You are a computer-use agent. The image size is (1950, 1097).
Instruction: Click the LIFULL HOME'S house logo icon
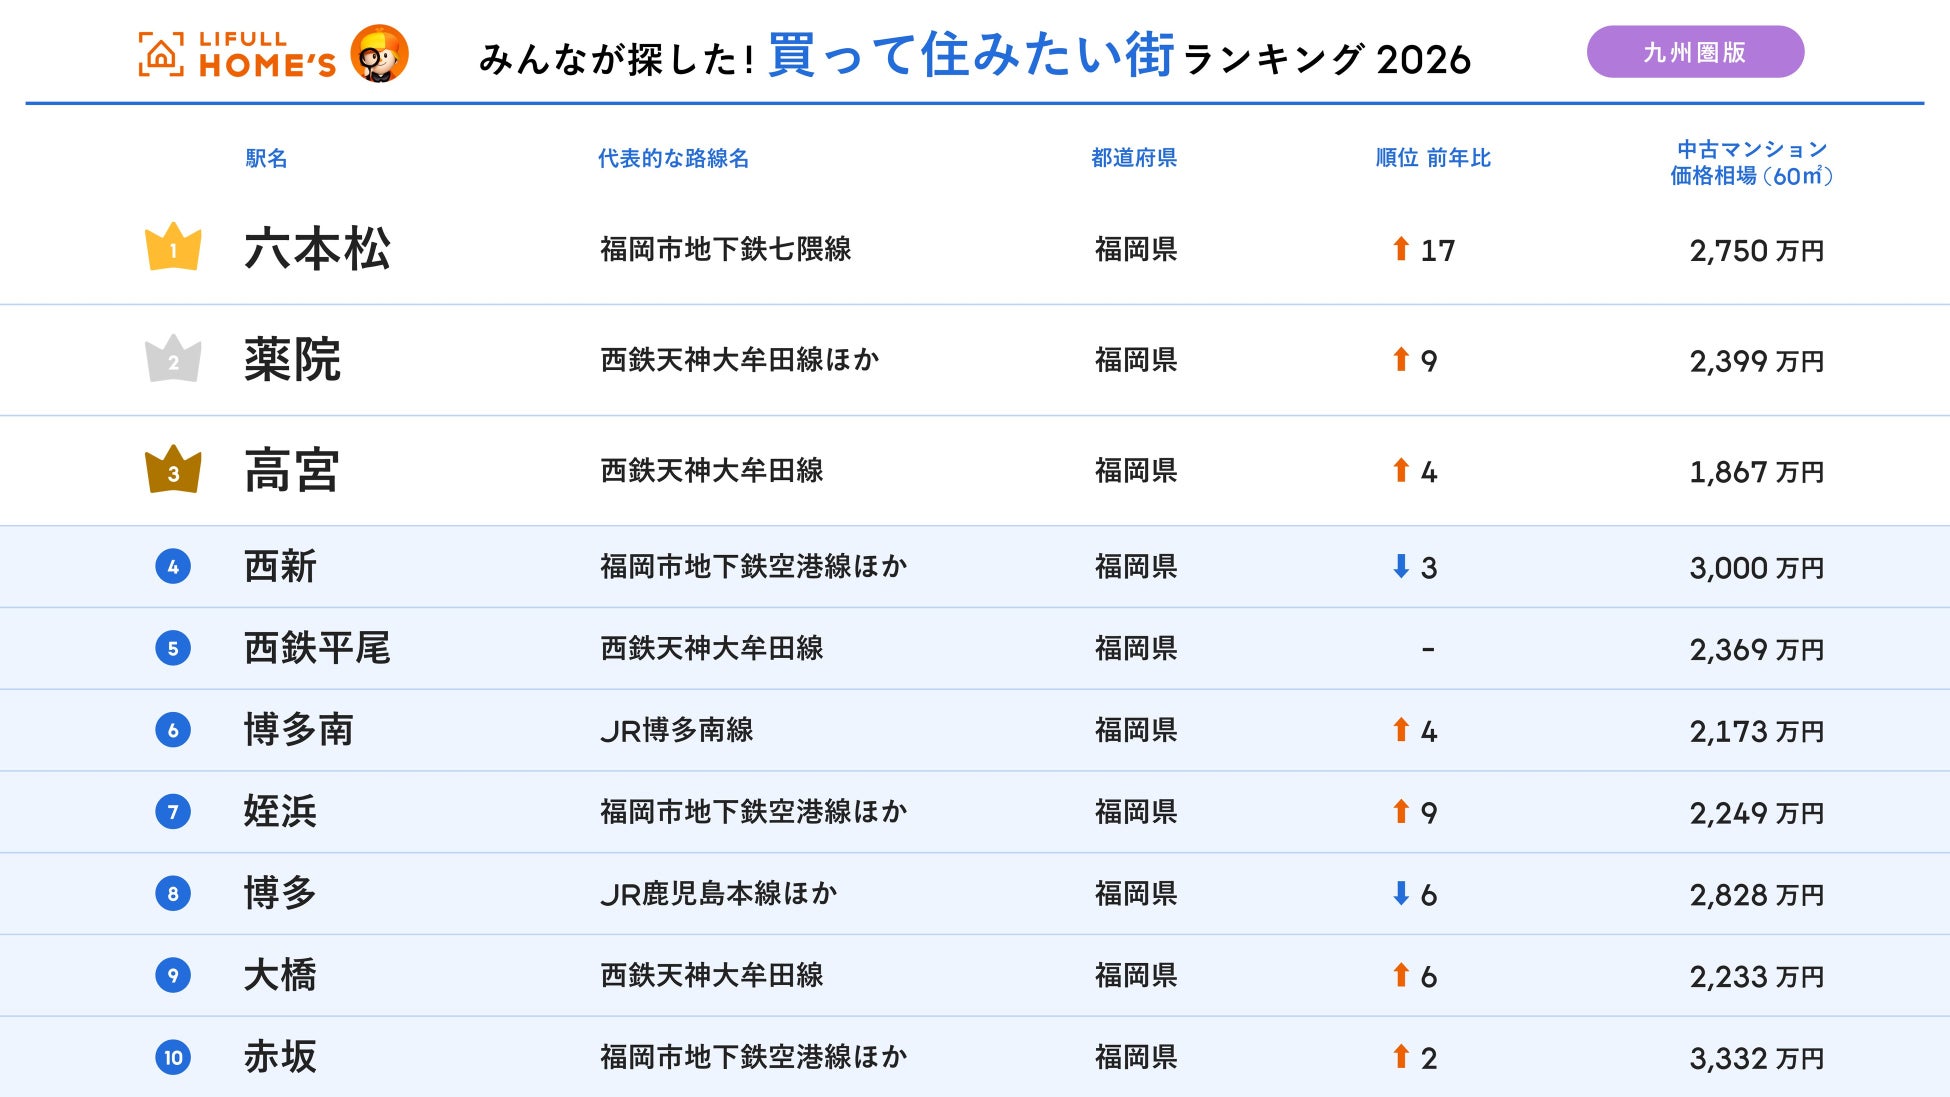coord(161,54)
